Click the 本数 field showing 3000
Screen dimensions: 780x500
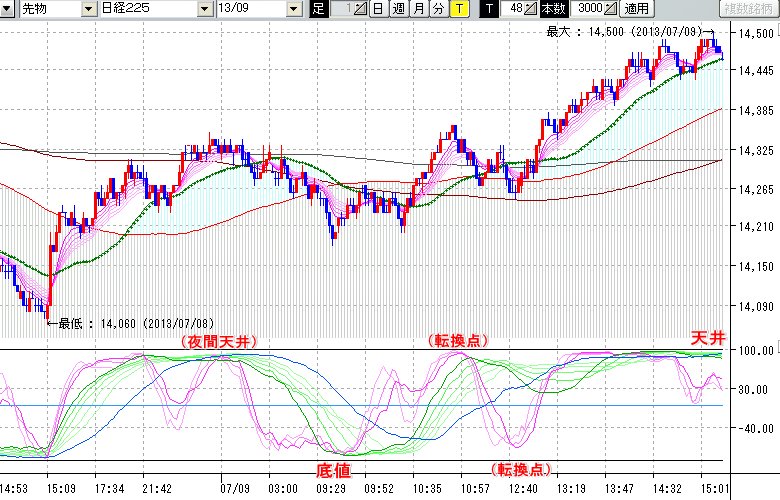tap(586, 9)
